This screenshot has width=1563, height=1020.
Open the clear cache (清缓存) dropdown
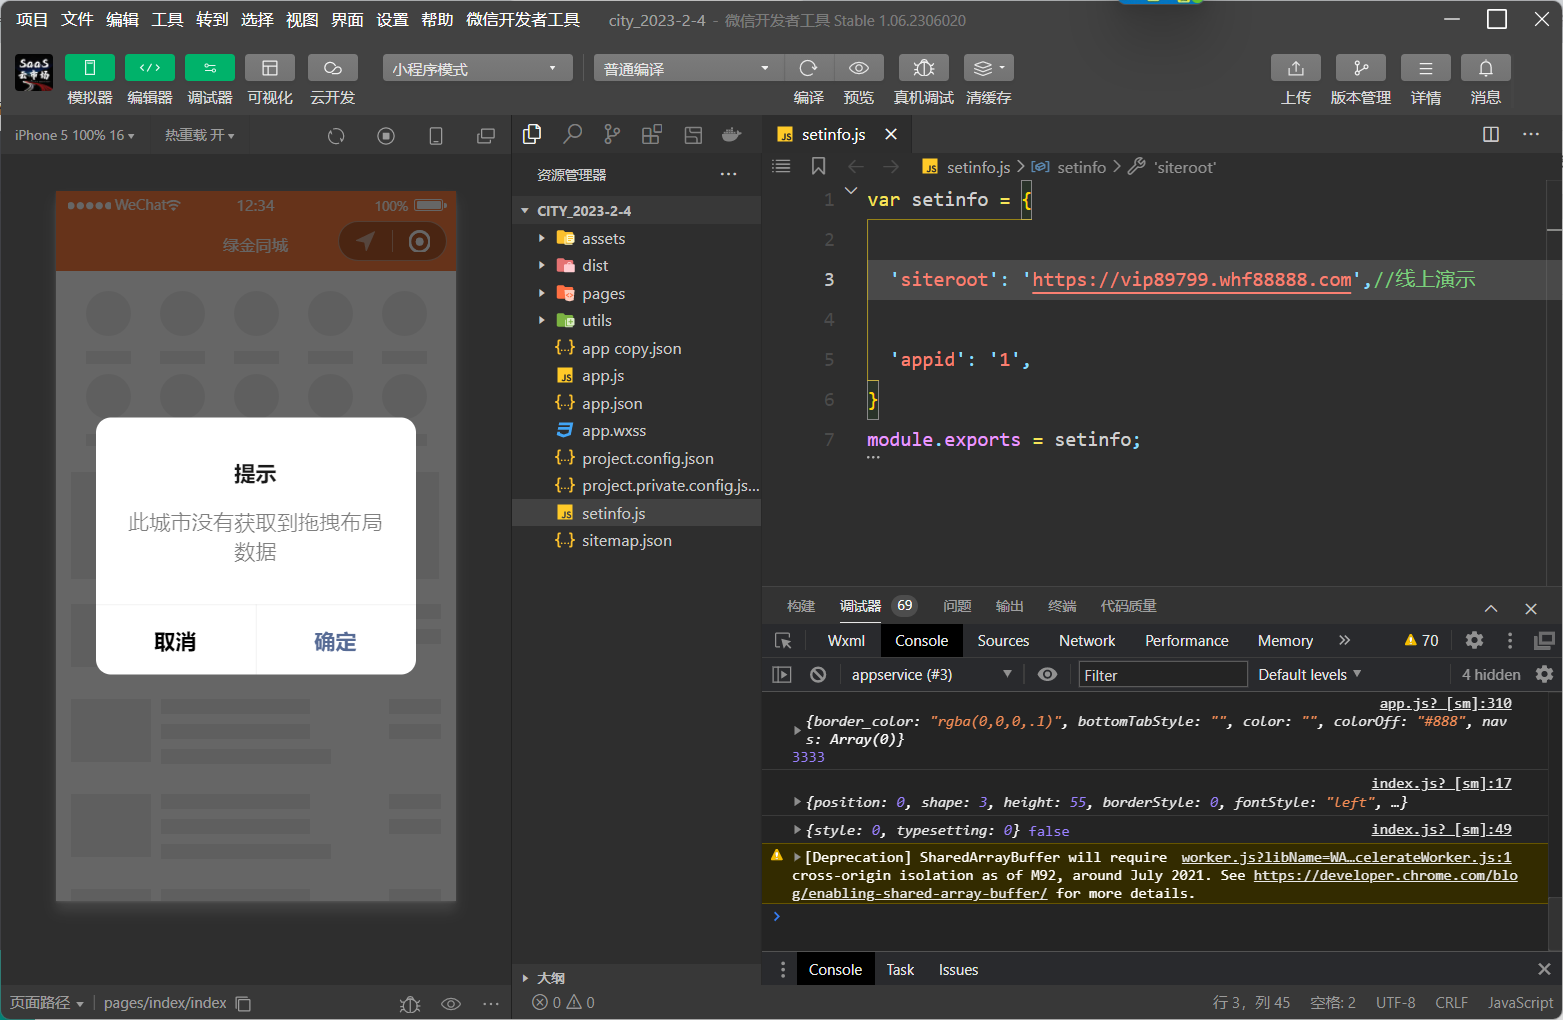(989, 67)
